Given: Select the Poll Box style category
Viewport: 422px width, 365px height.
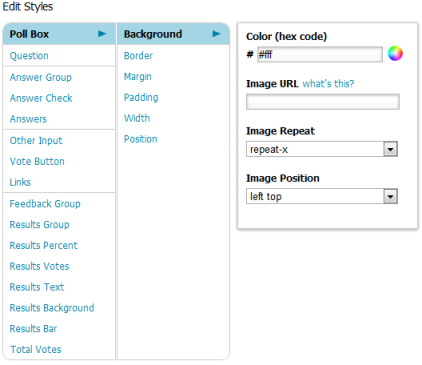Looking at the screenshot, I should click(x=59, y=34).
